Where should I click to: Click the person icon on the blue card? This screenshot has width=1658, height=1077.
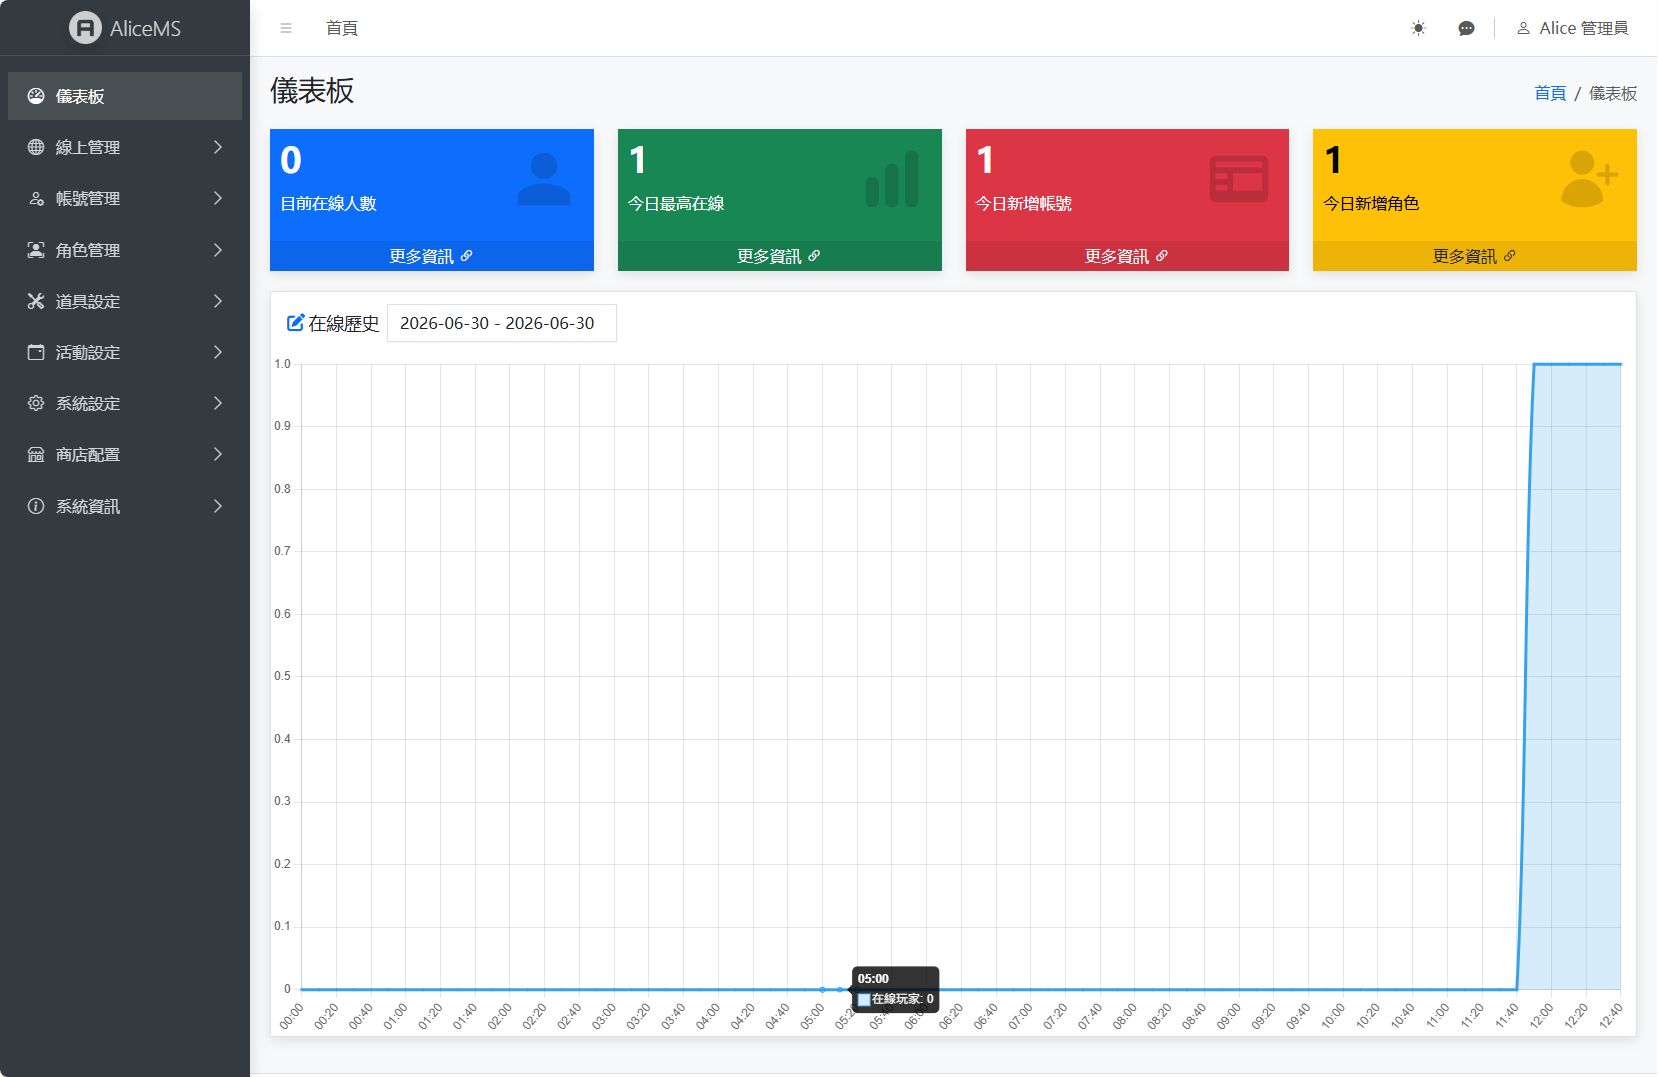pos(544,179)
